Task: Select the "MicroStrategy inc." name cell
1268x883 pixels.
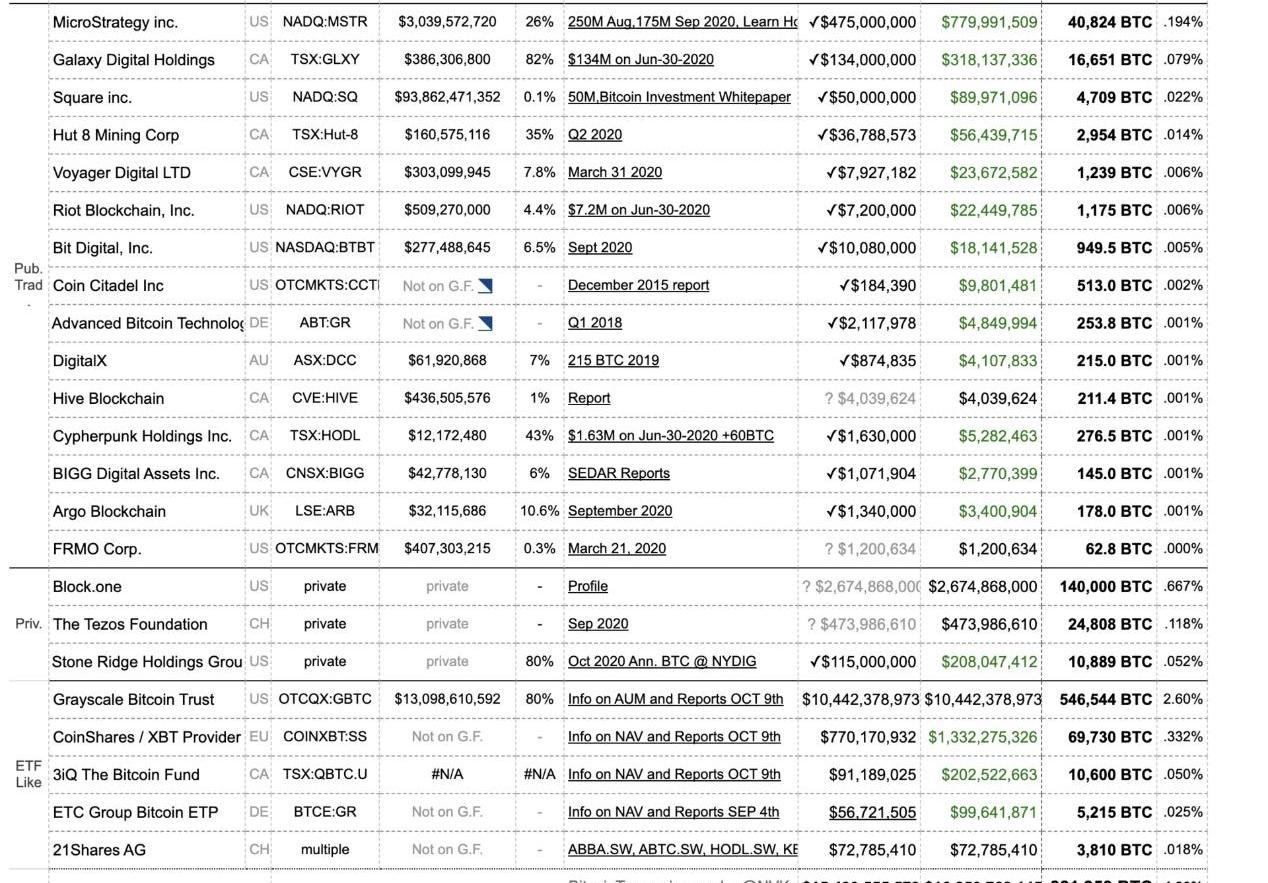Action: click(115, 22)
